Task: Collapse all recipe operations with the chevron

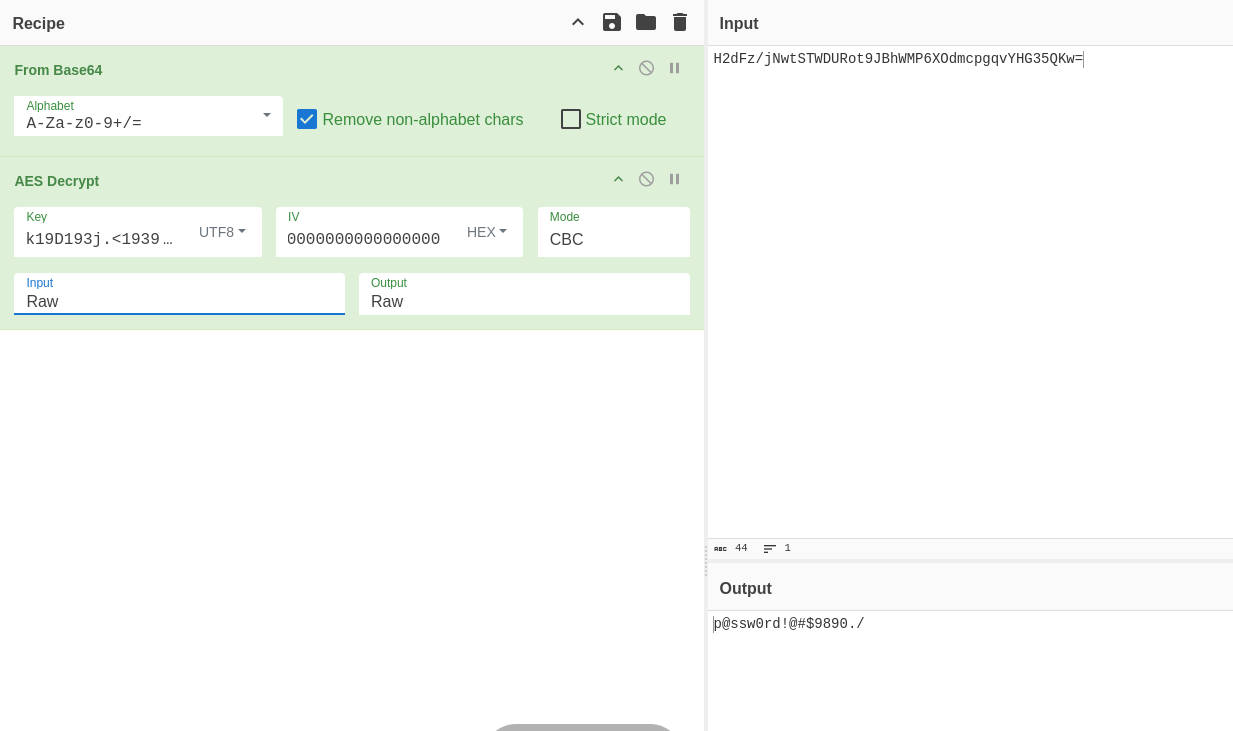Action: coord(578,22)
